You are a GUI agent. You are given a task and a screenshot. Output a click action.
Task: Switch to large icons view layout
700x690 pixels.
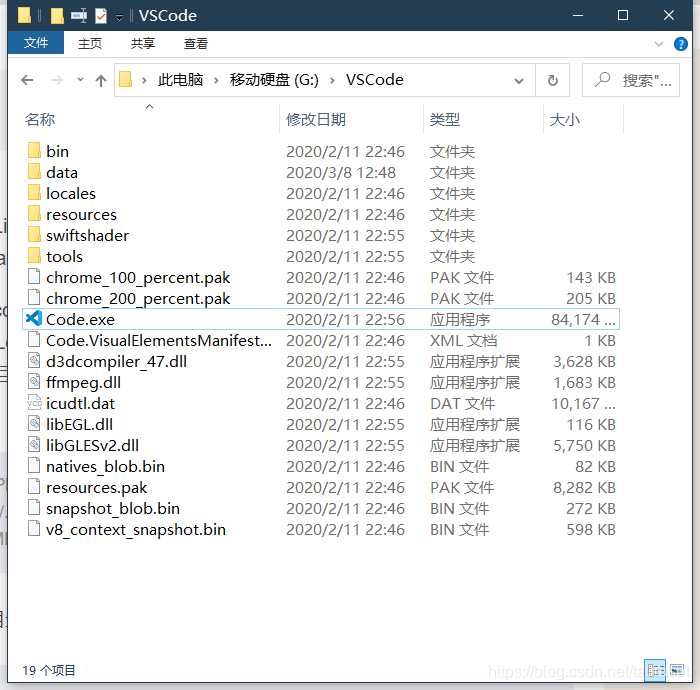point(677,670)
